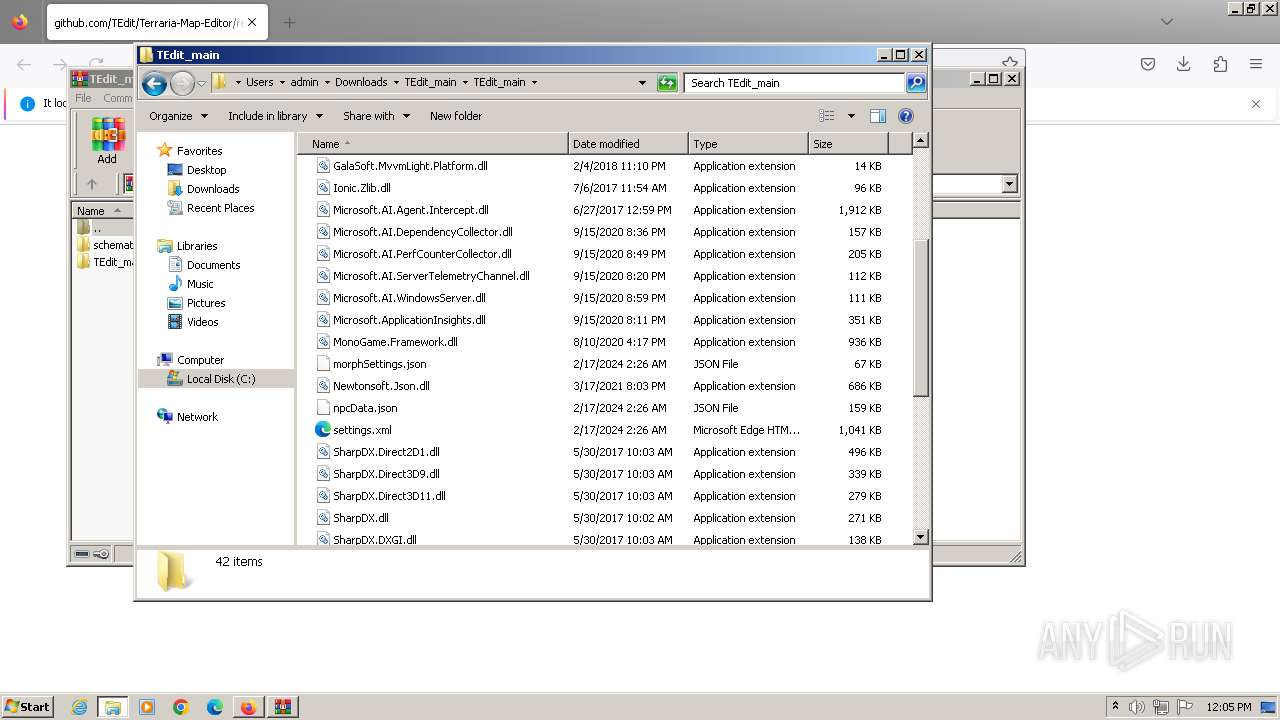1280x720 pixels.
Task: Expand the arrow after Downloads in breadcrumb
Action: point(396,83)
